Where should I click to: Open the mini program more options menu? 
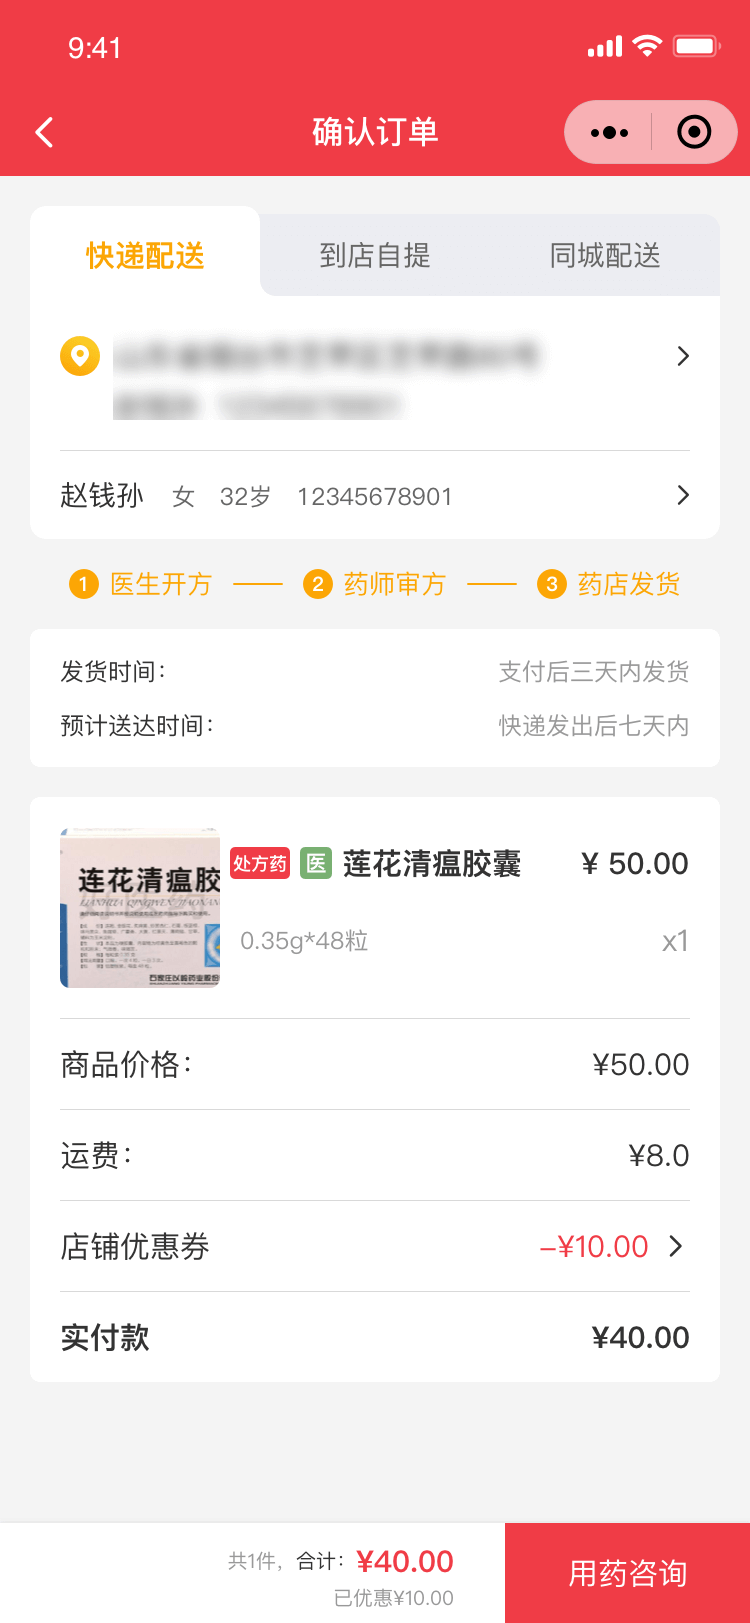tap(609, 132)
